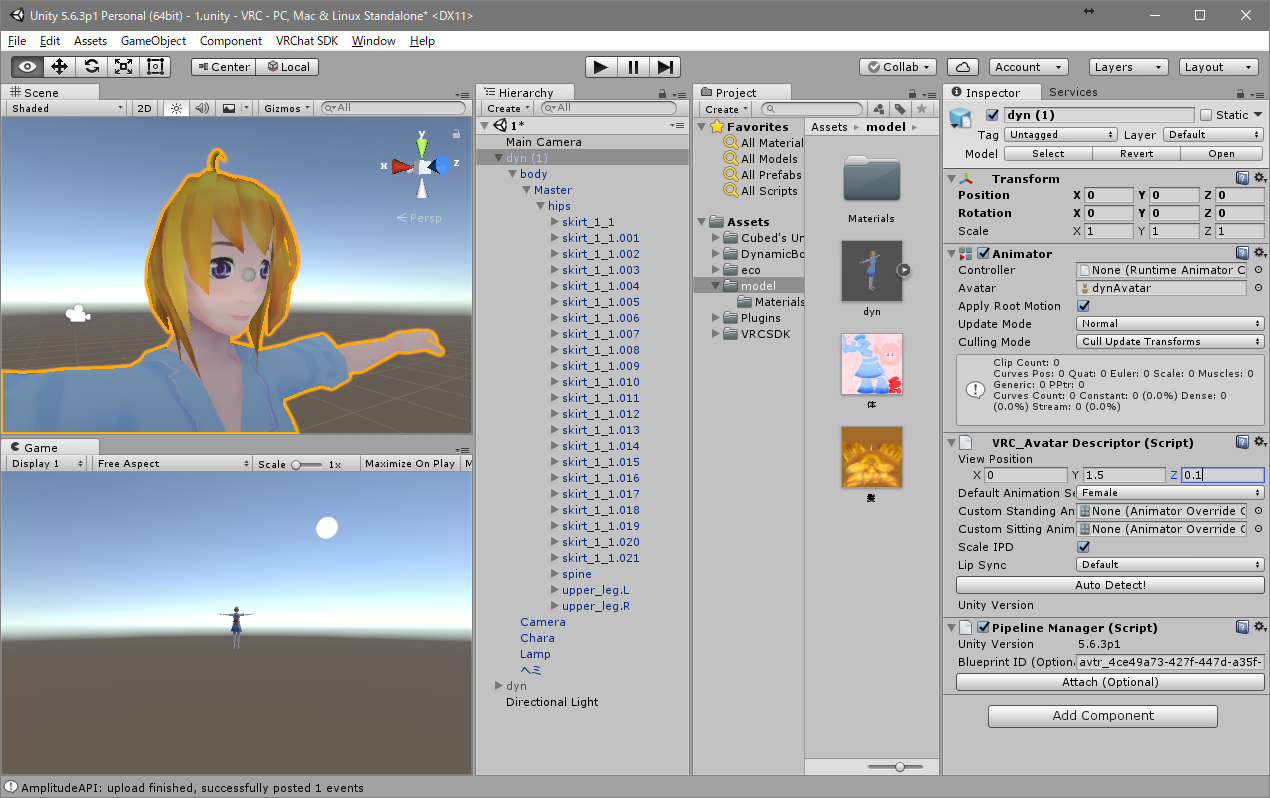Open the Window menu
Image resolution: width=1270 pixels, height=798 pixels.
click(374, 41)
